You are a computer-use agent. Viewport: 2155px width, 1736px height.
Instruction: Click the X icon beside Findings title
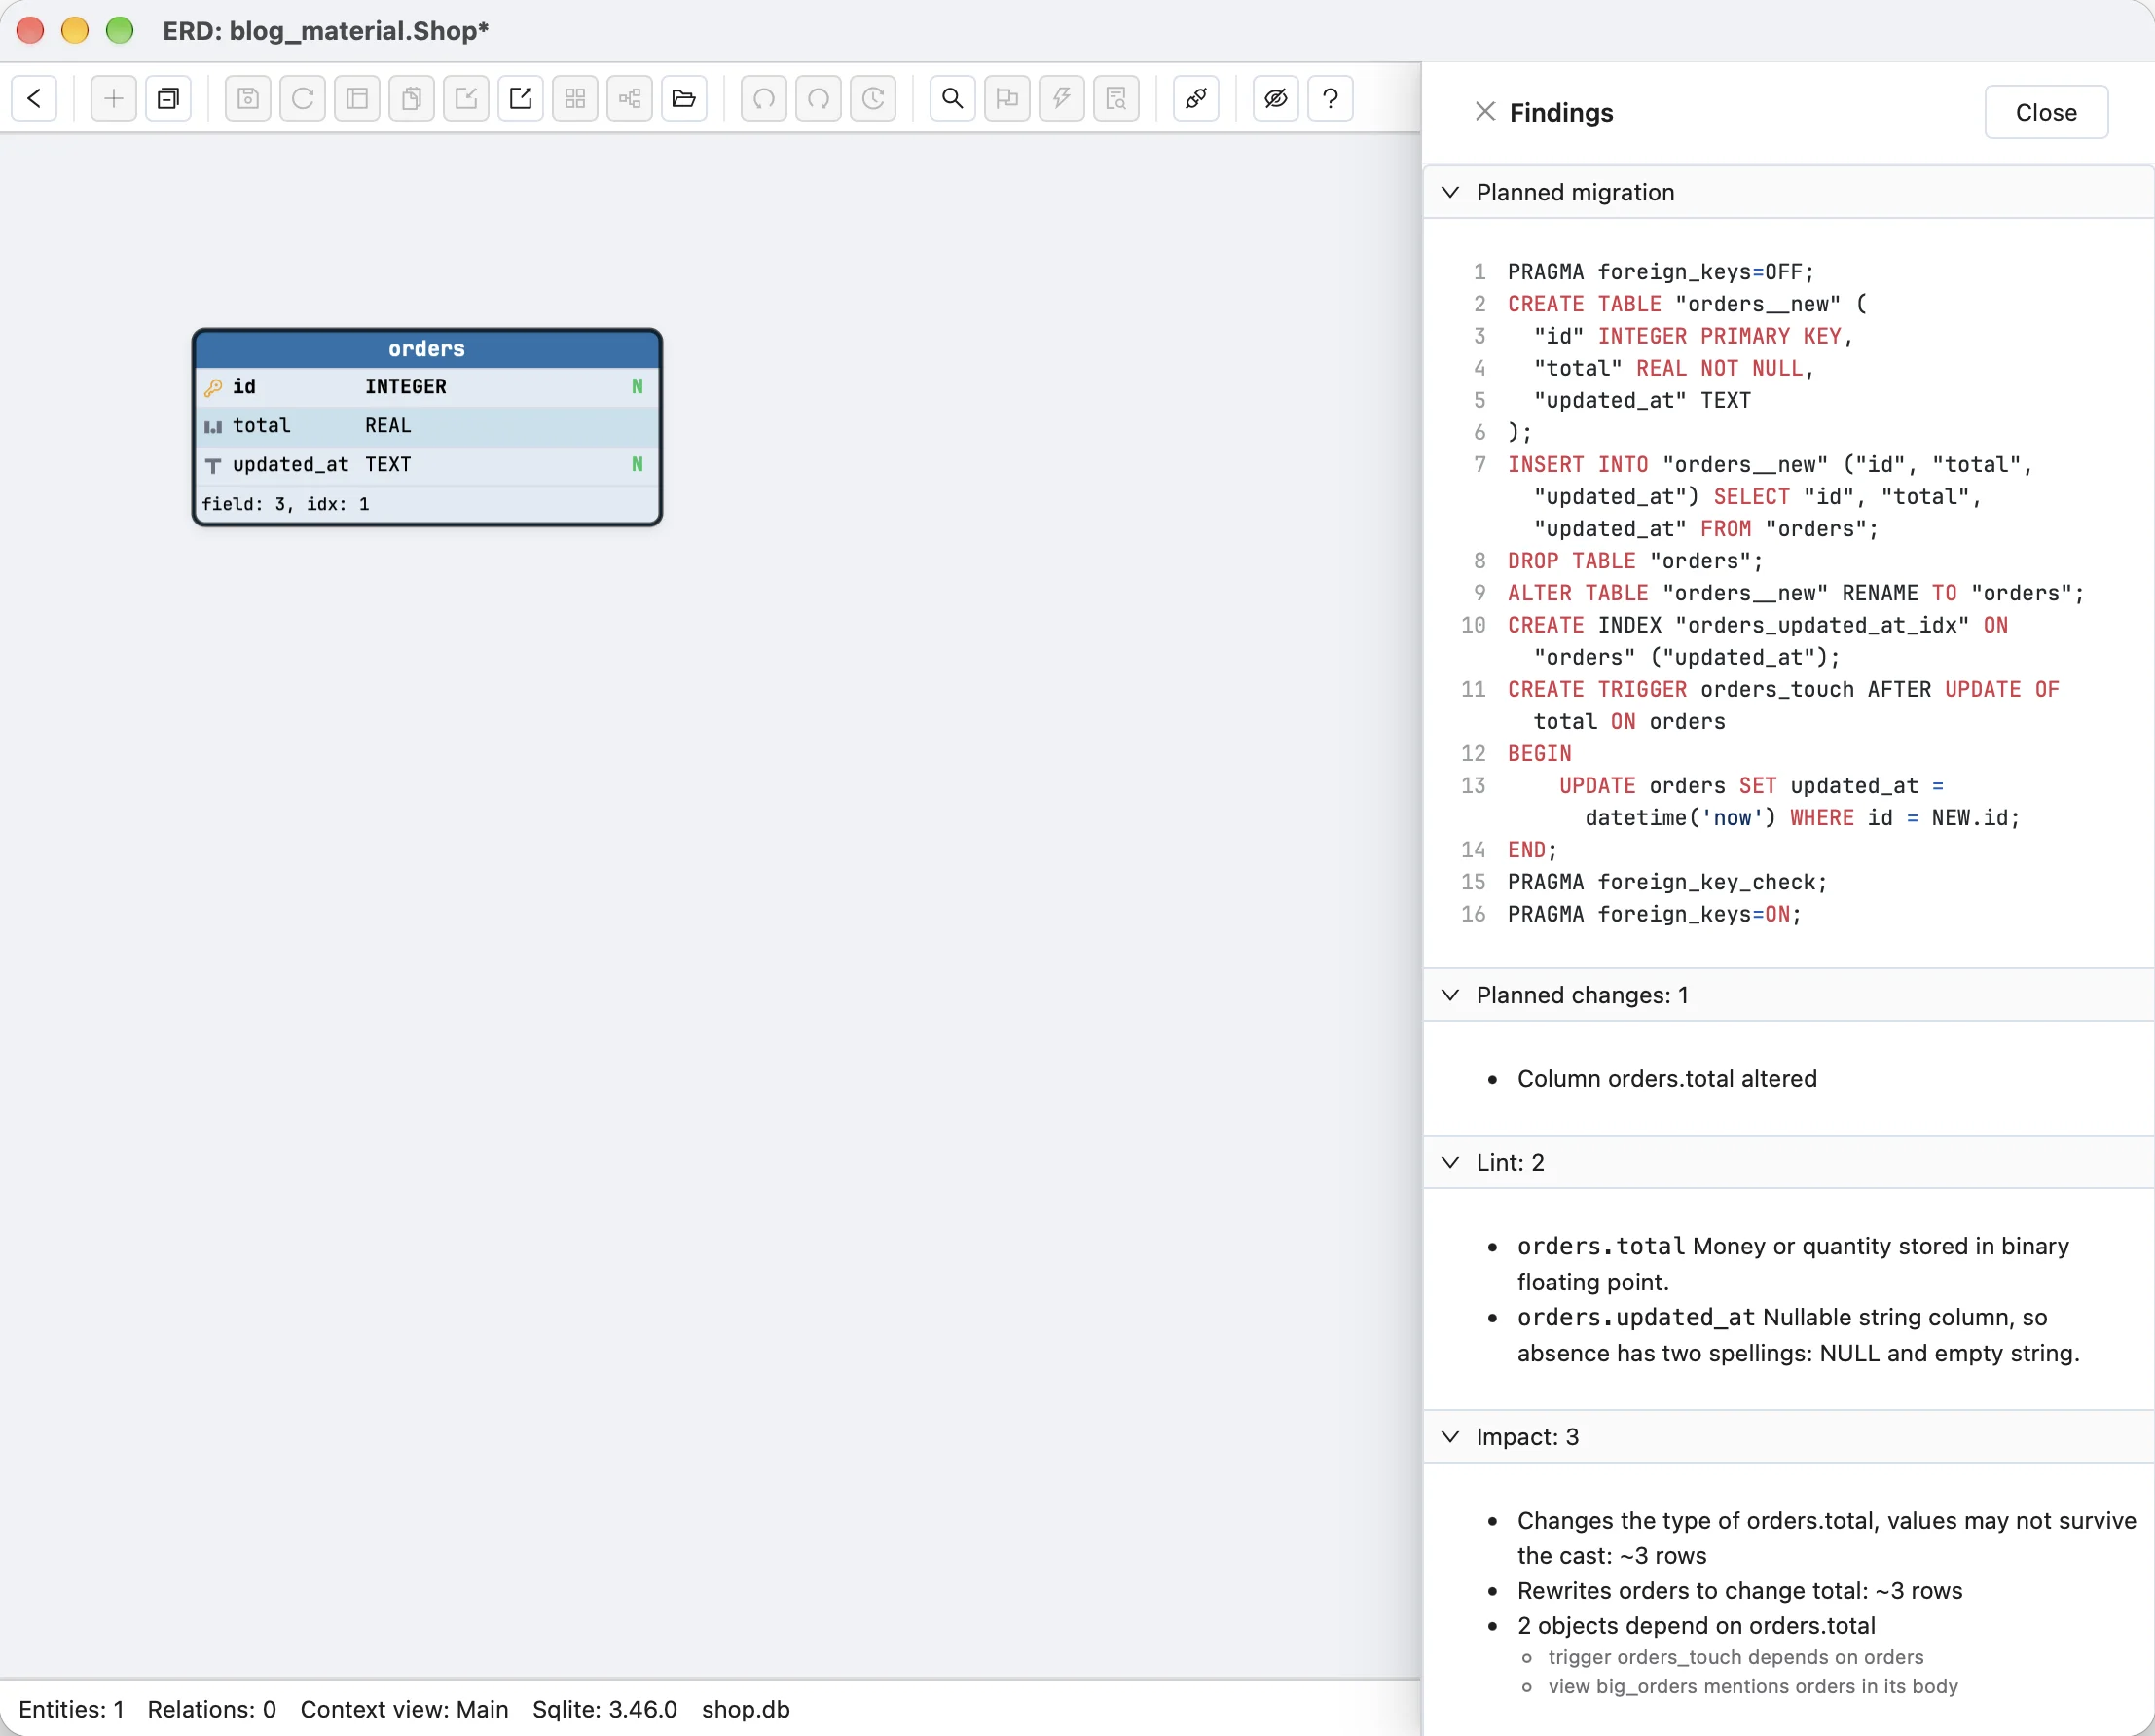coord(1485,112)
